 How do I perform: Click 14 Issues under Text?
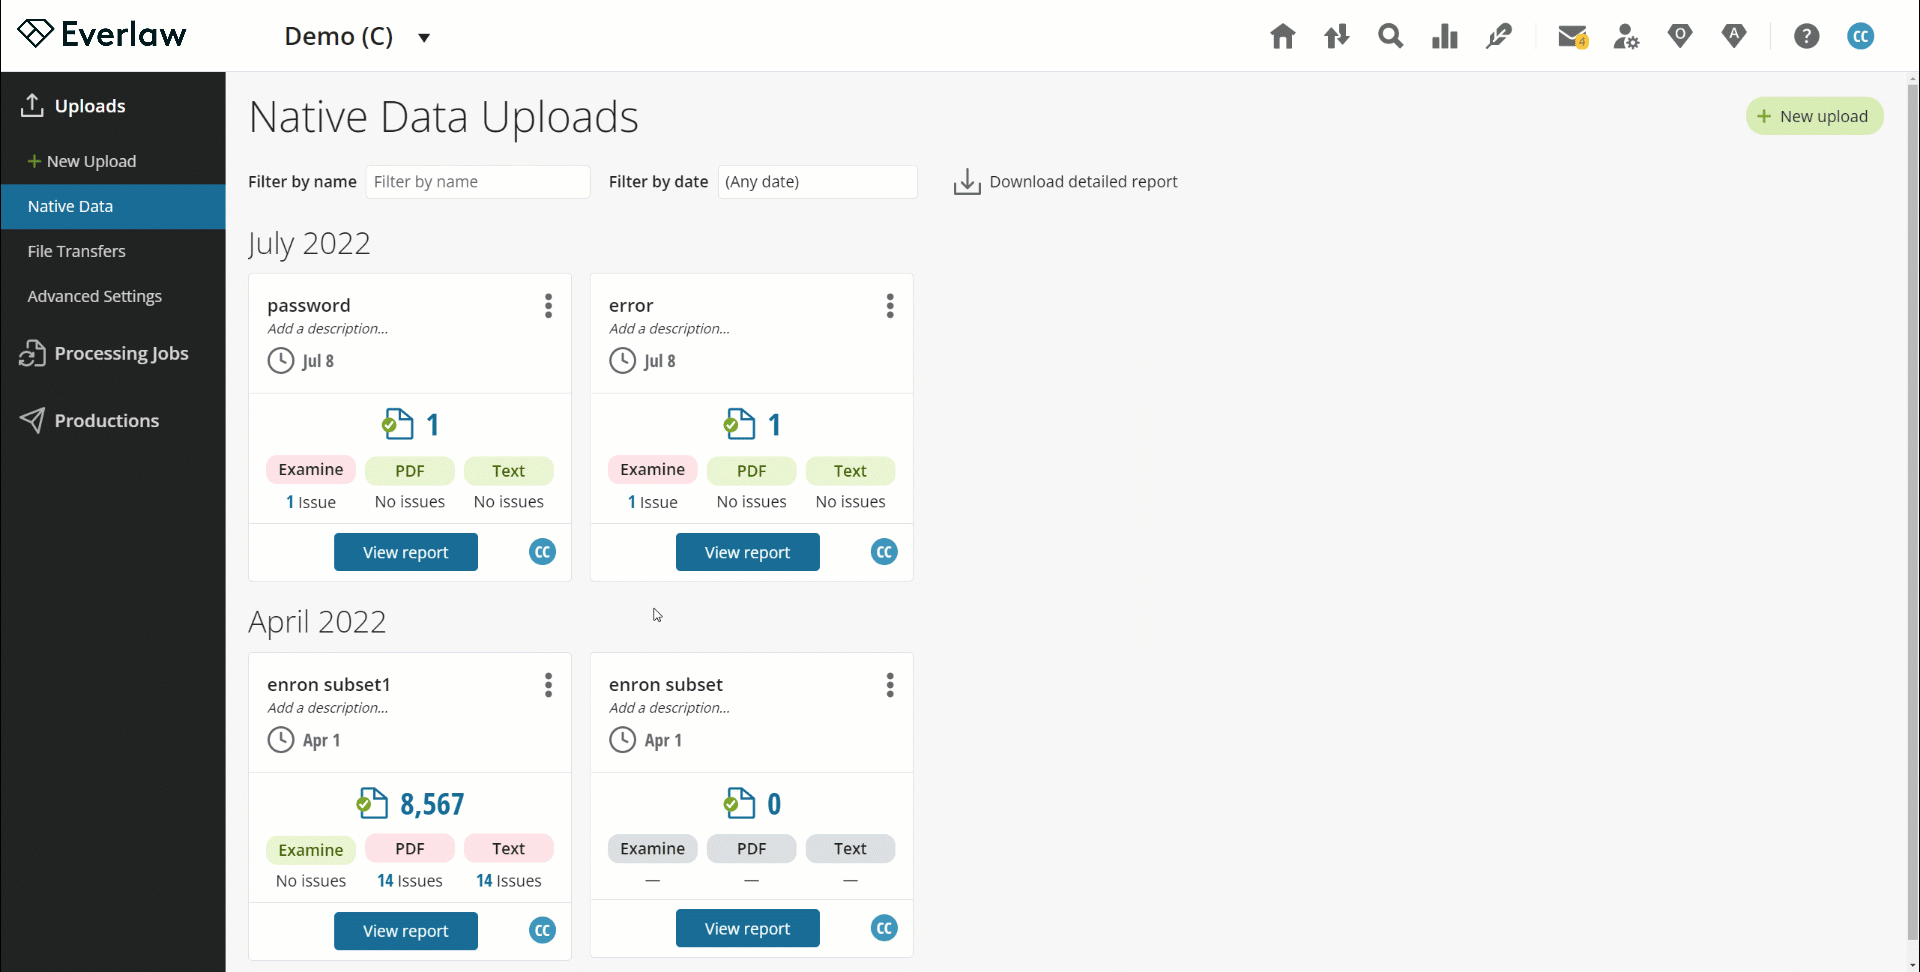[x=509, y=881]
